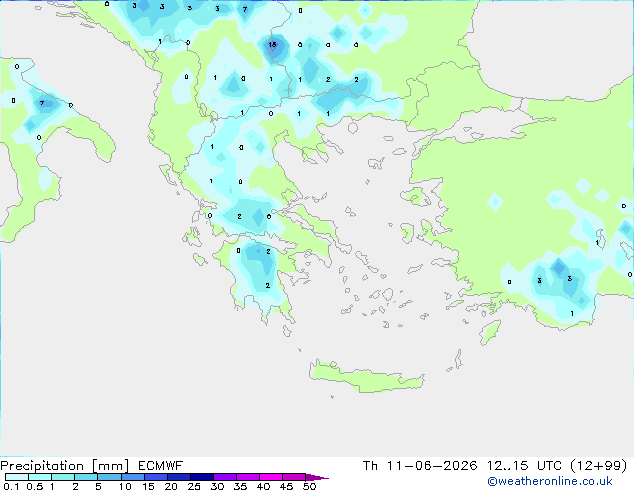Screen dimensions: 634x490
Task: Click the 1–2 mm legend swatch
Action: tap(63, 477)
